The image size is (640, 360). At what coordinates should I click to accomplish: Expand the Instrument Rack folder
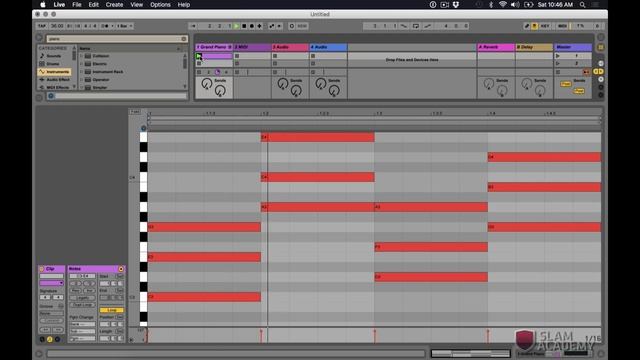click(x=82, y=72)
